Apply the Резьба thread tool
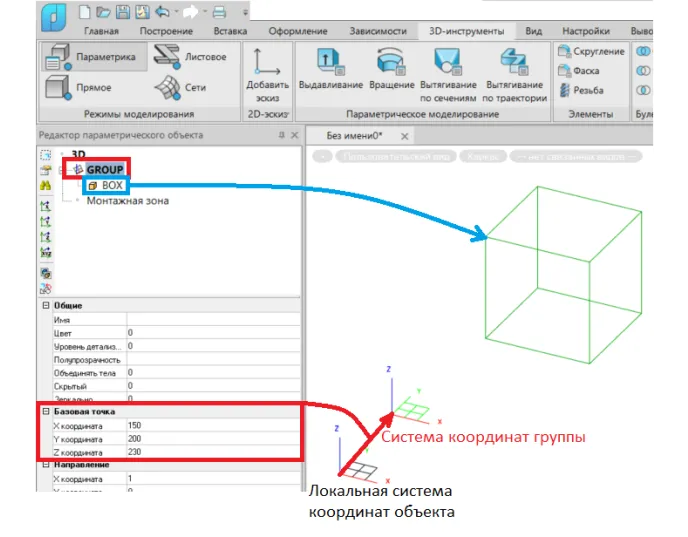The width and height of the screenshot is (688, 537). click(581, 90)
